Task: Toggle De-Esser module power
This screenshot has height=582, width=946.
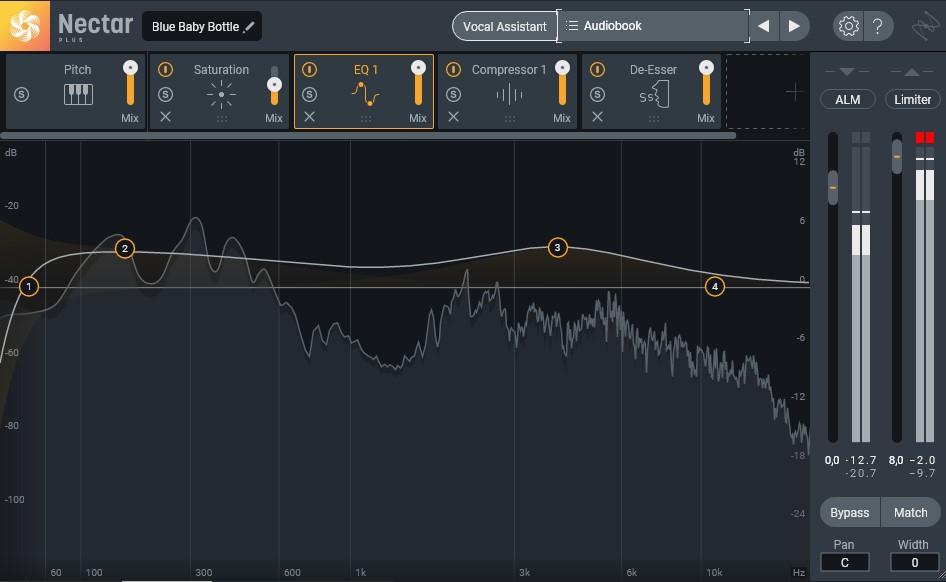Action: pyautogui.click(x=597, y=69)
